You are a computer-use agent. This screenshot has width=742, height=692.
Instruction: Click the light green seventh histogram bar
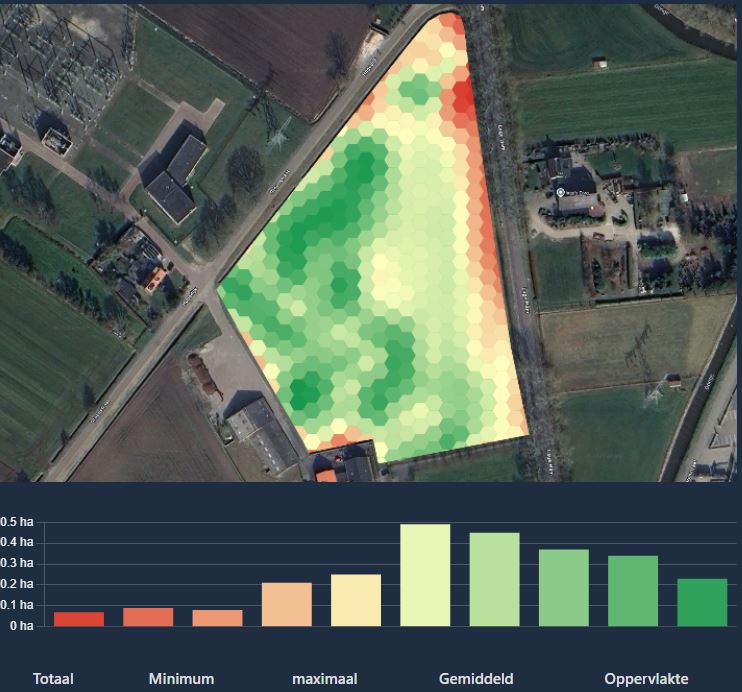[x=494, y=579]
